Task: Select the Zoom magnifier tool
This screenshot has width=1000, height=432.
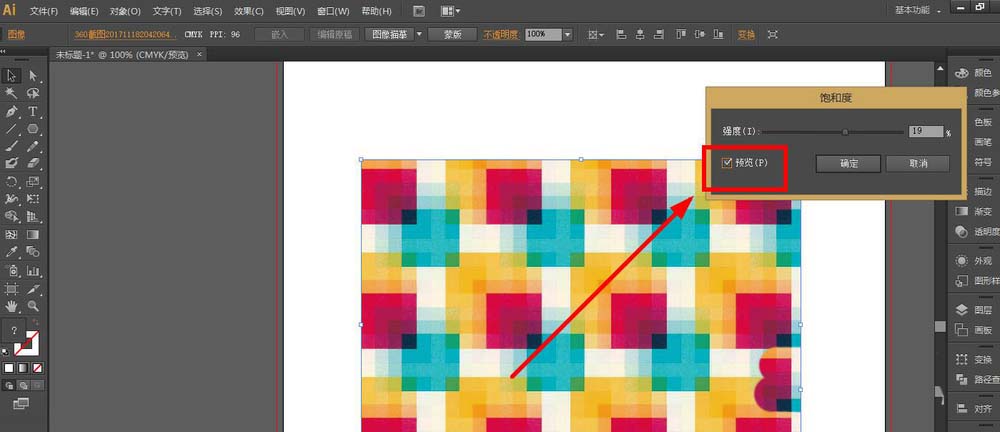Action: click(33, 306)
